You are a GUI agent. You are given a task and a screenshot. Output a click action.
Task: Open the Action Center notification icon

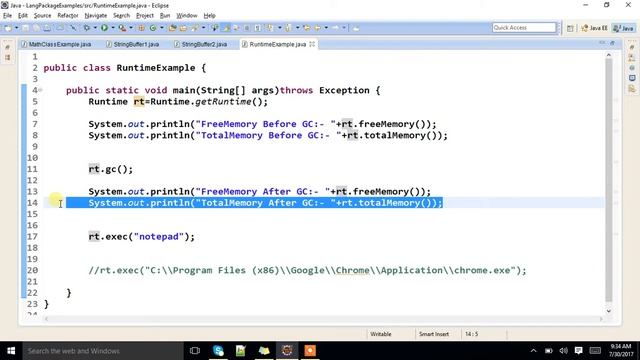tap(578, 351)
